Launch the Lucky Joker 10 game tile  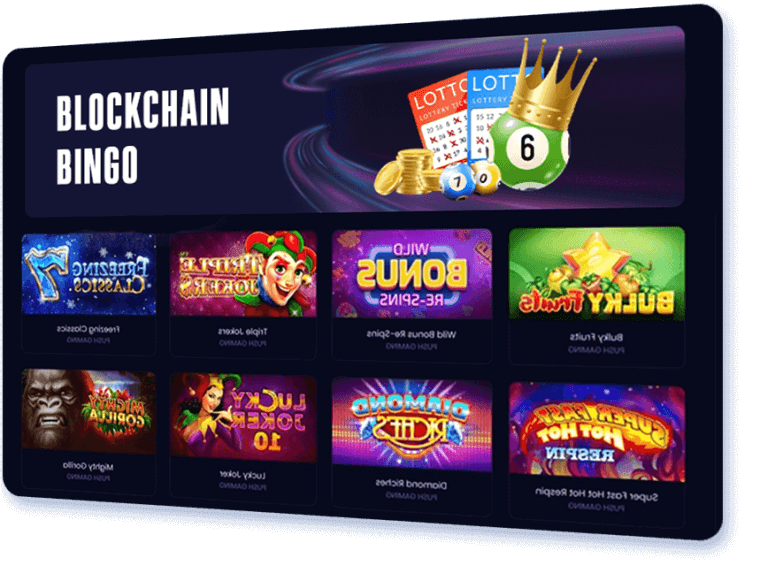point(243,418)
